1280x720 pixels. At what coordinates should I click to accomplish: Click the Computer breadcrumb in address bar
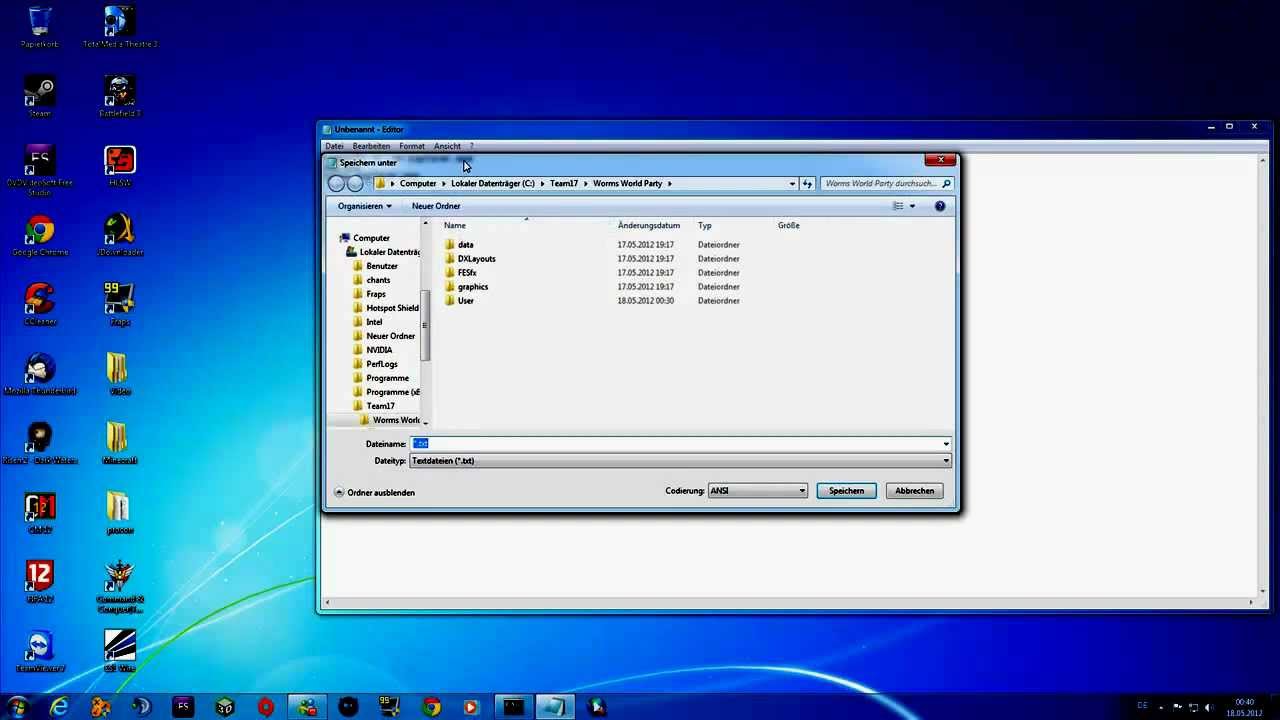418,184
